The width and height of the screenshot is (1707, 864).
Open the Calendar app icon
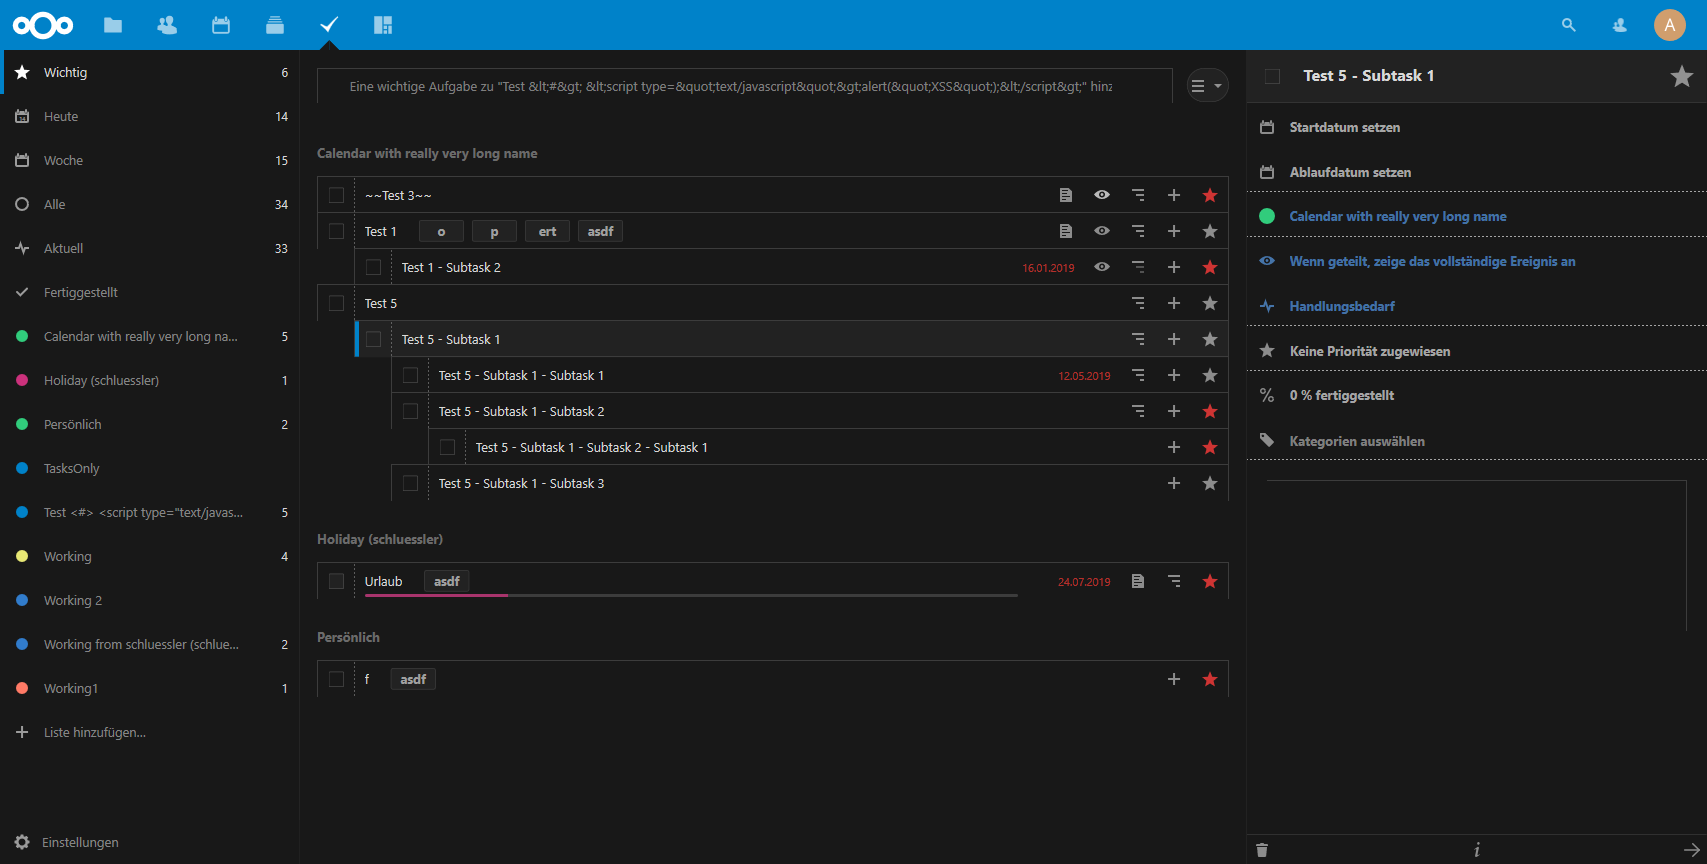(221, 25)
